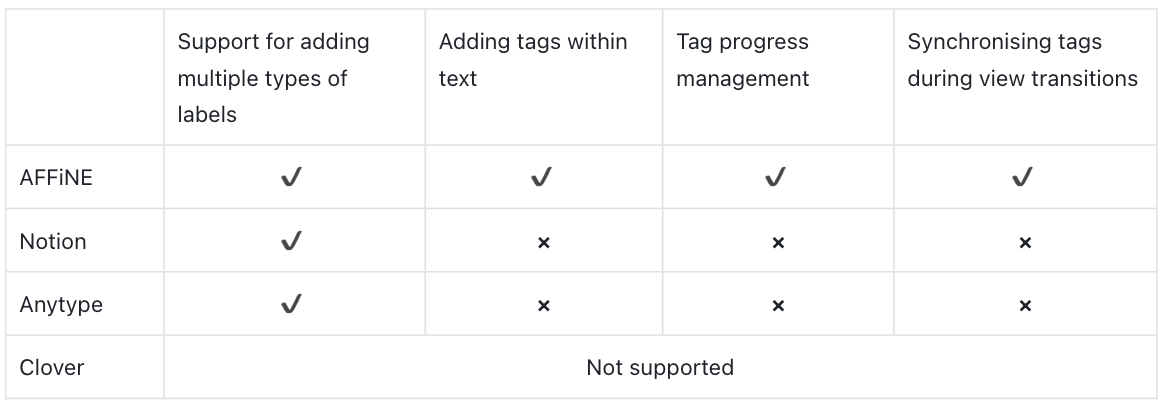This screenshot has height=406, width=1165.
Task: Click AFFiNE's checkmark for adding tags within text
Action: coord(541,177)
